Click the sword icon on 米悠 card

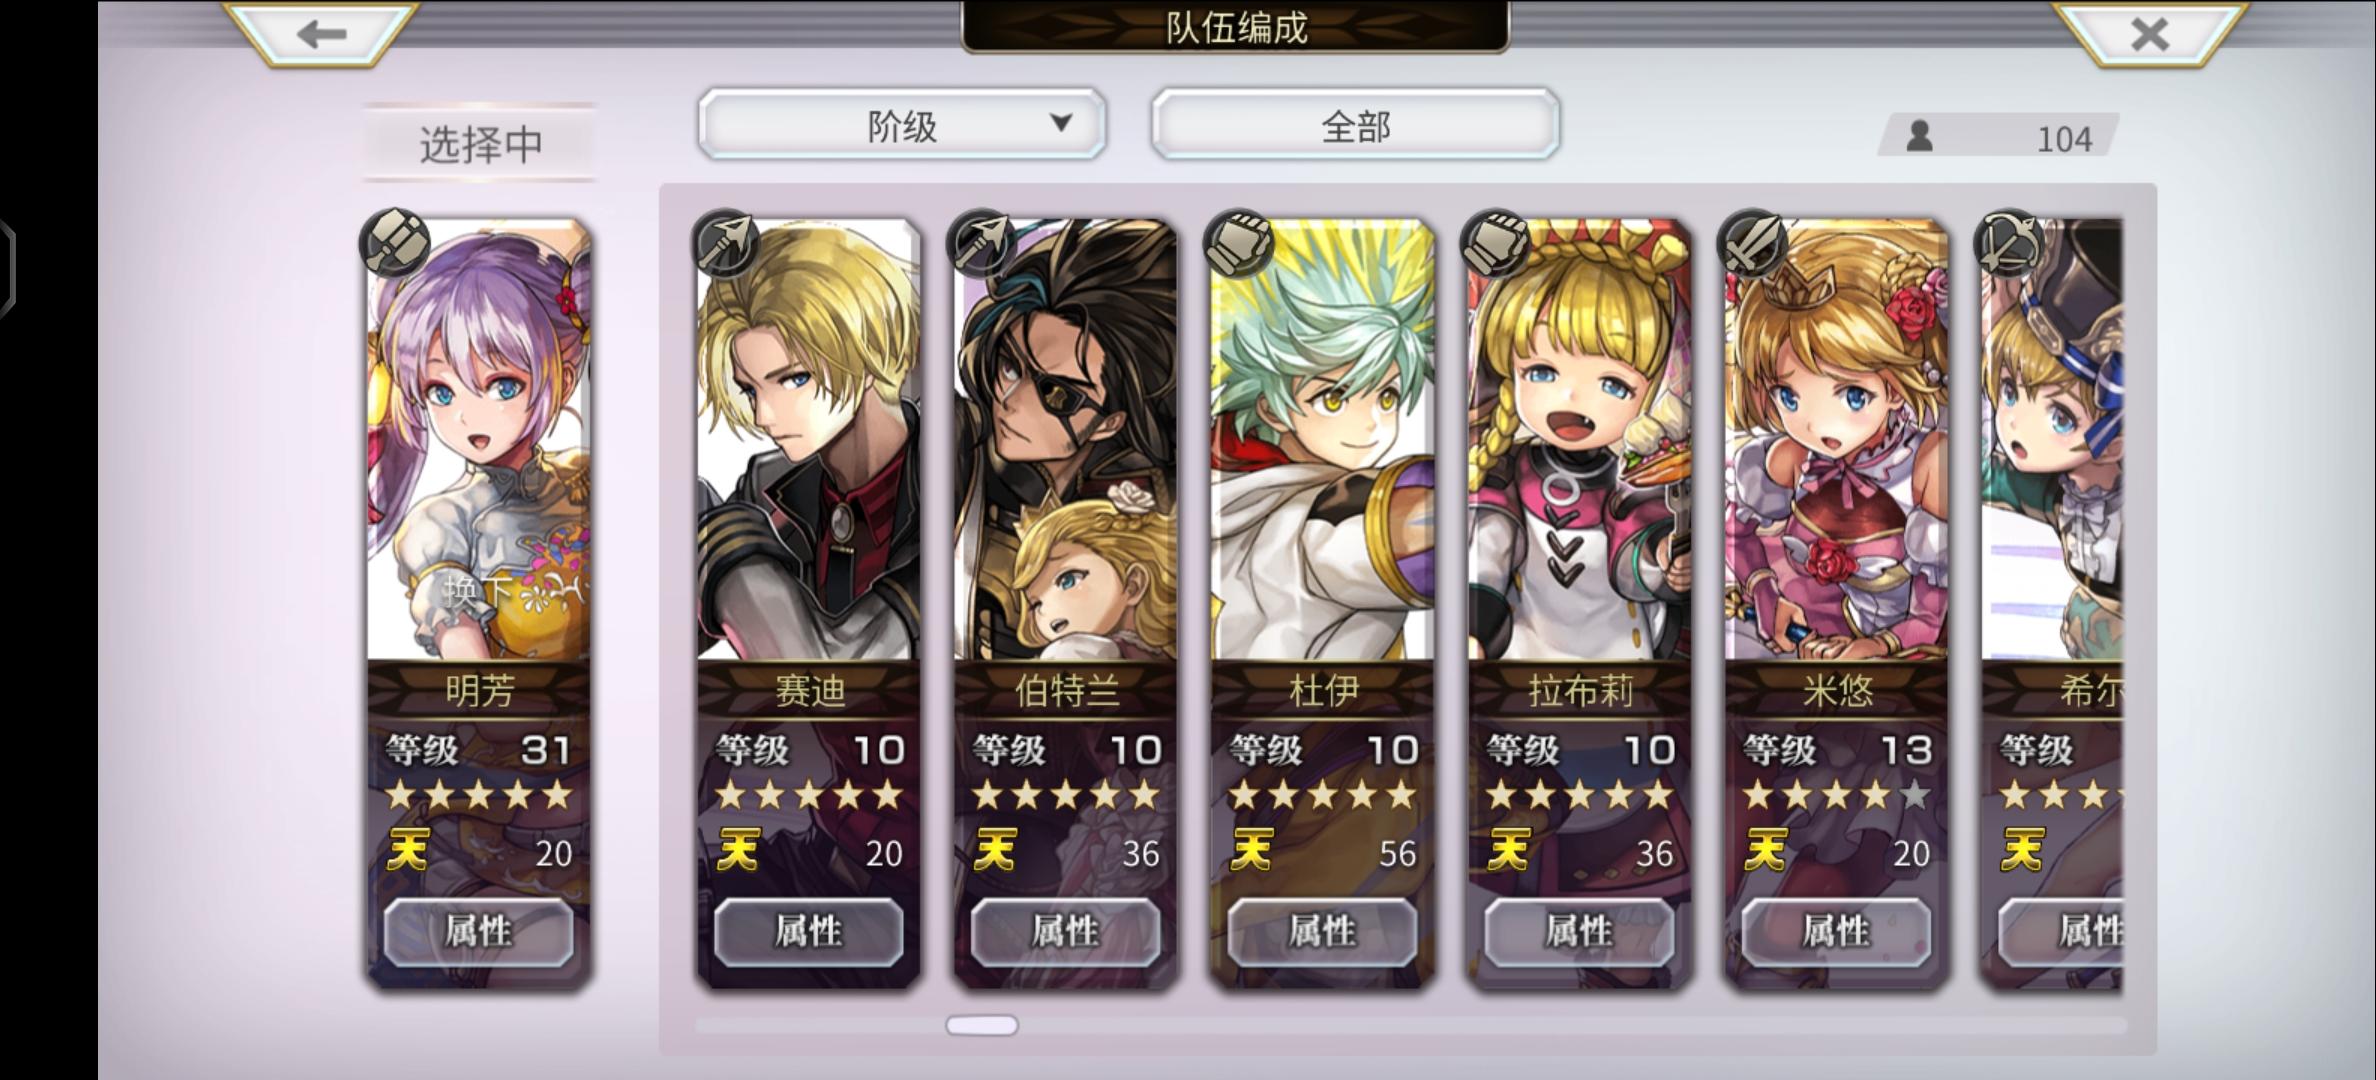[x=1753, y=243]
